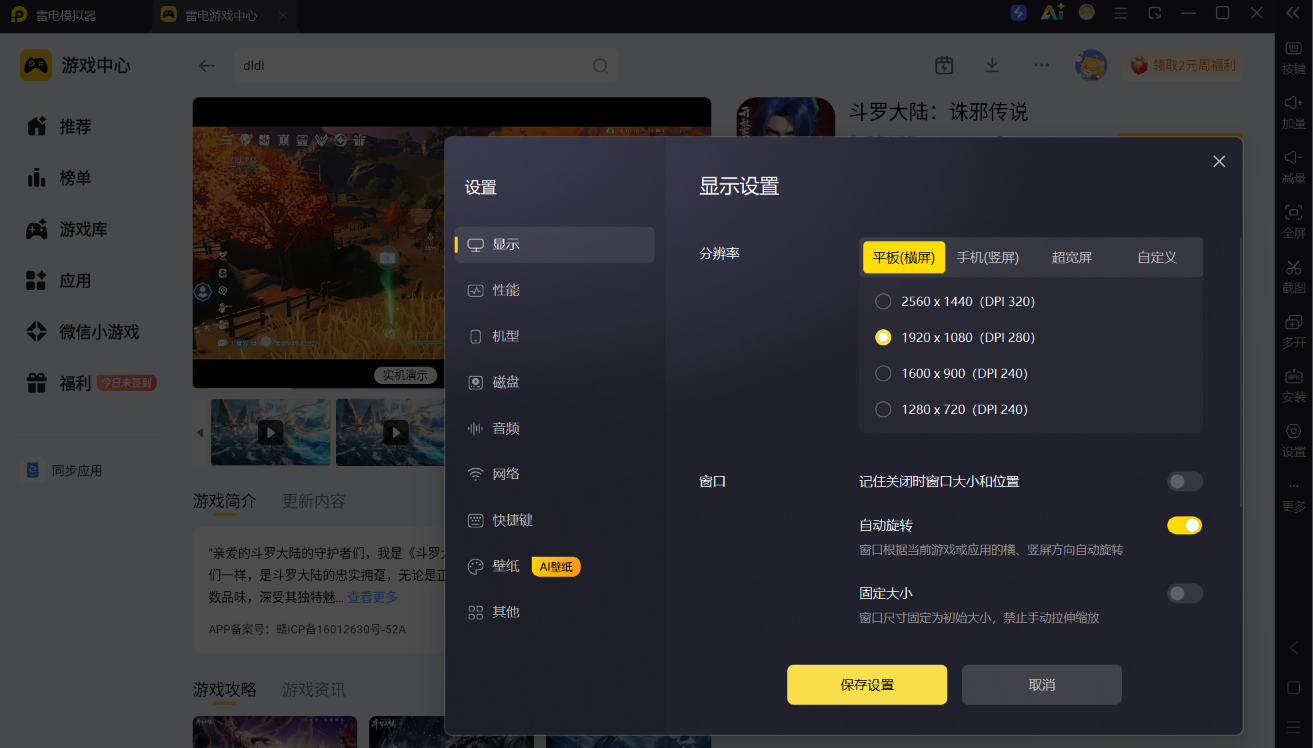Click 安装 APK install tool
Viewport: 1313px width, 748px height.
click(1294, 385)
